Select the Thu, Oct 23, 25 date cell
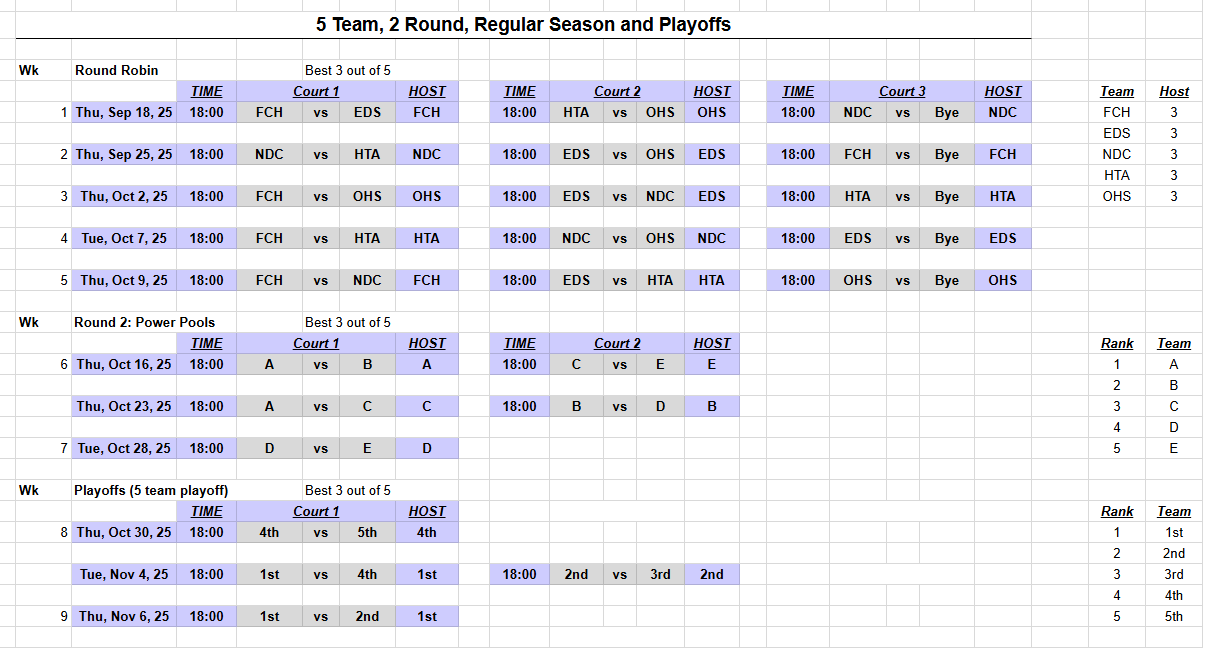Image resolution: width=1206 pixels, height=649 pixels. [124, 406]
